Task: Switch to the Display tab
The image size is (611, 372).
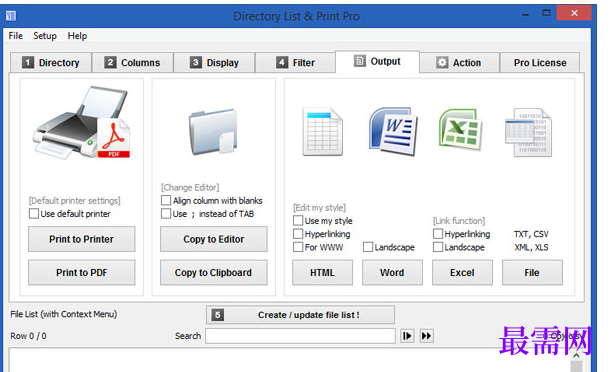Action: pos(214,63)
